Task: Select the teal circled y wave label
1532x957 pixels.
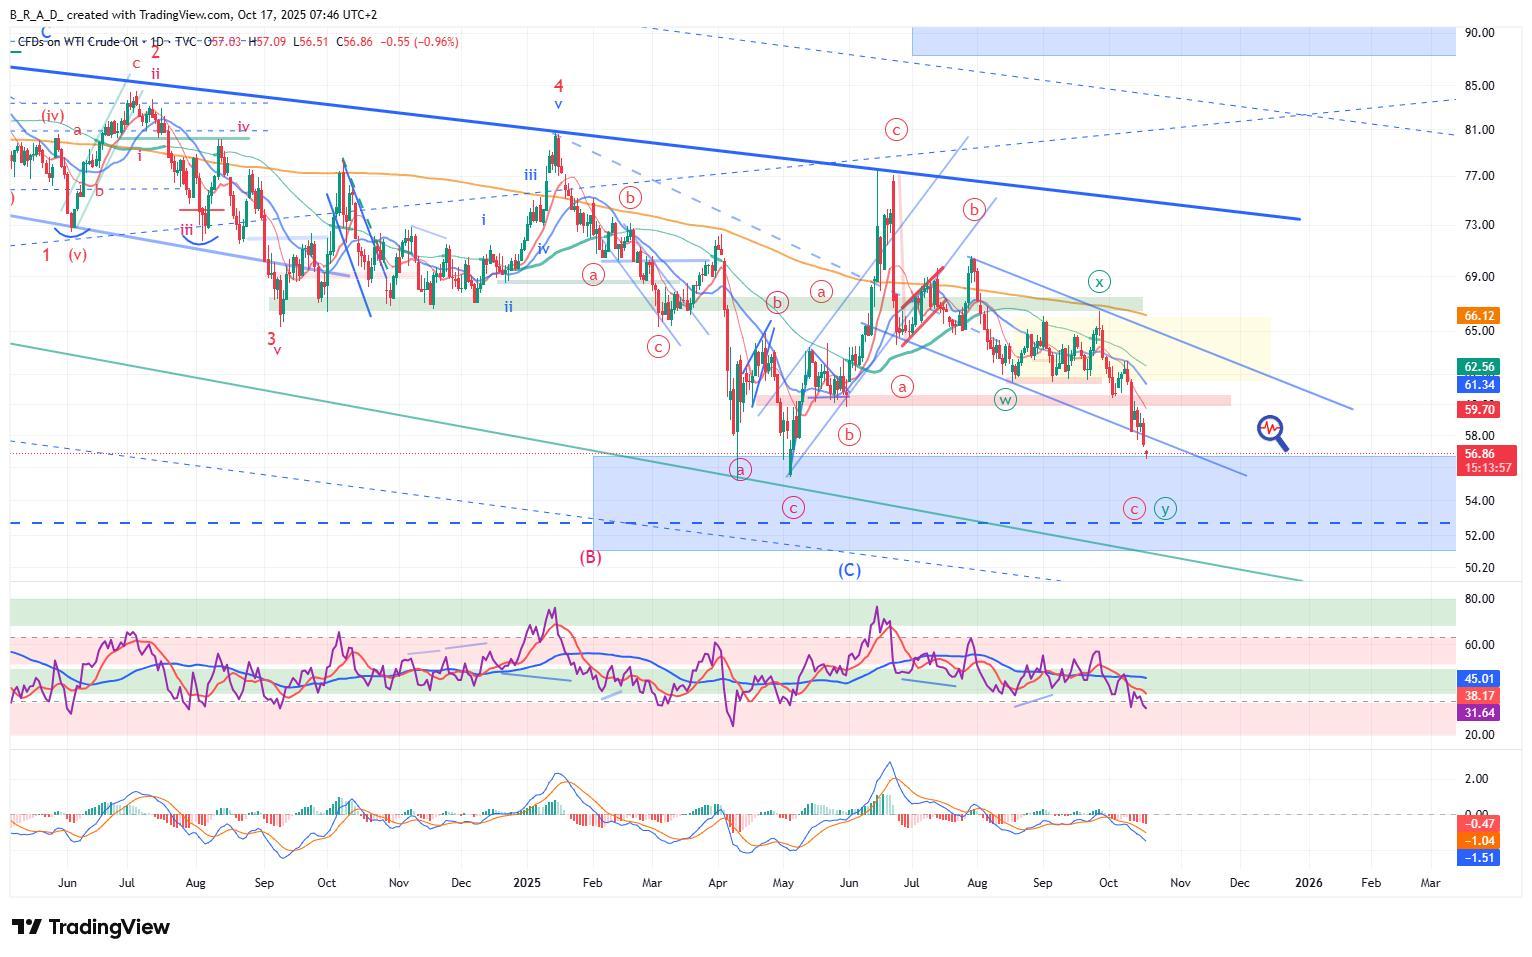Action: click(x=1164, y=508)
